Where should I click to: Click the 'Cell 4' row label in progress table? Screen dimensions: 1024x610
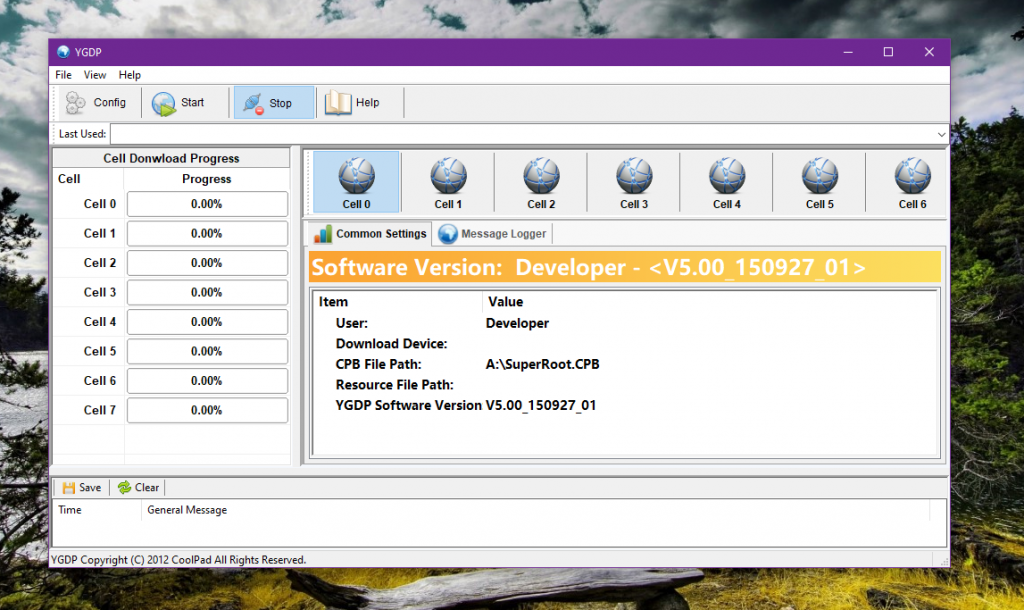(x=99, y=321)
